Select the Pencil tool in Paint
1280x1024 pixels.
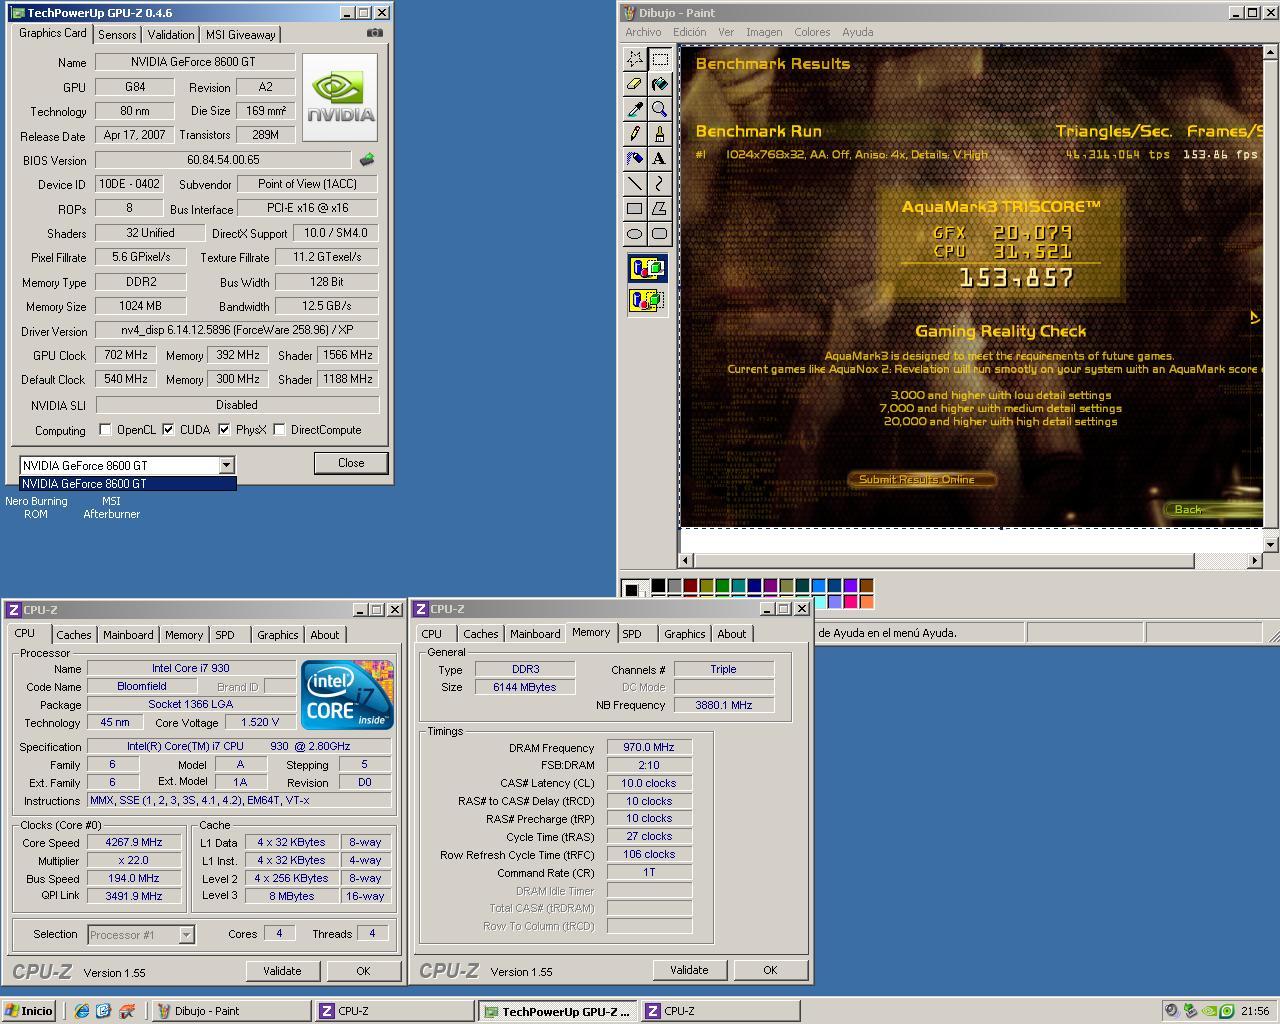click(x=634, y=134)
